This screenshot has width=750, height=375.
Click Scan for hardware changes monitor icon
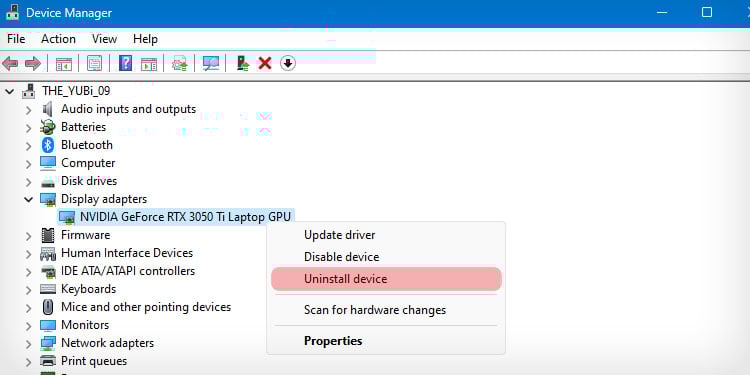point(210,63)
